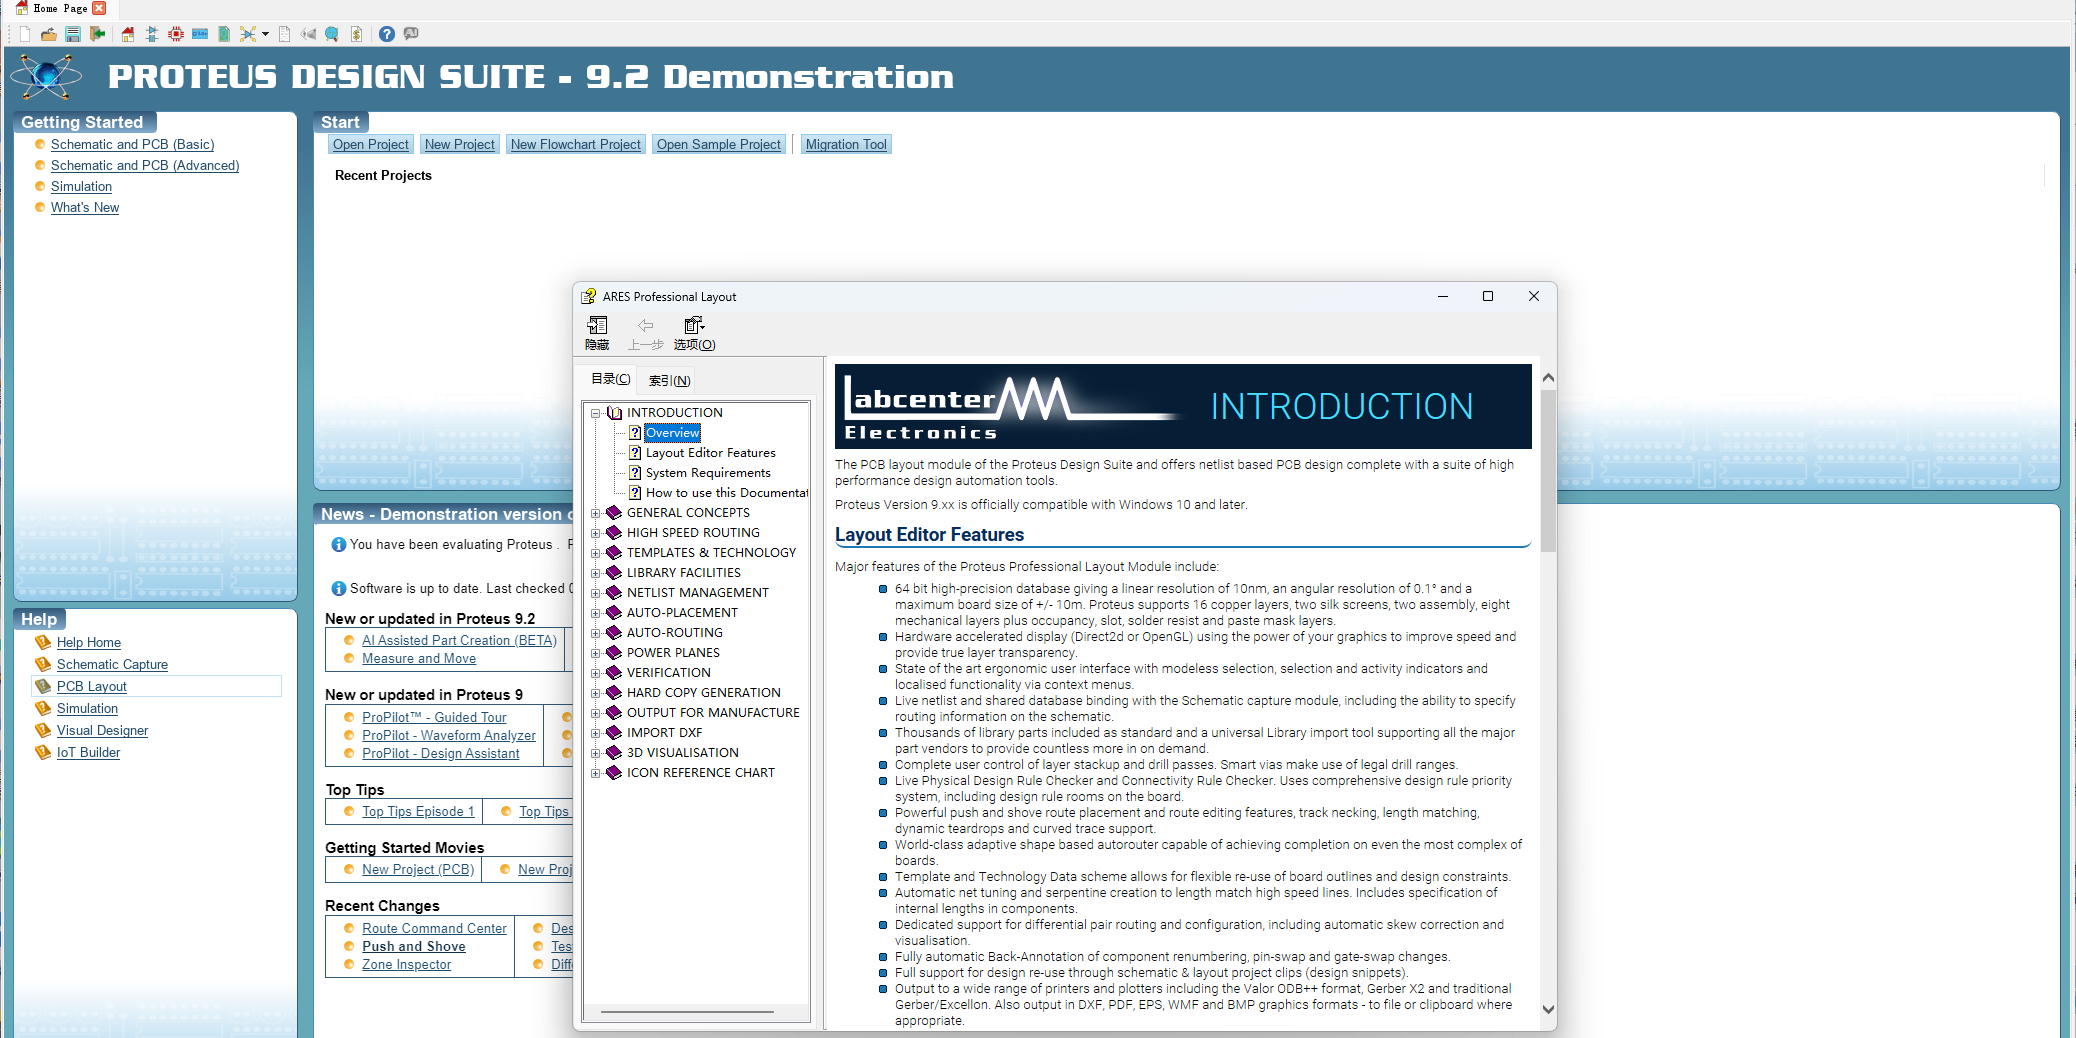The image size is (2076, 1038).
Task: Click the book icon beside PCB Layout help
Action: point(43,687)
